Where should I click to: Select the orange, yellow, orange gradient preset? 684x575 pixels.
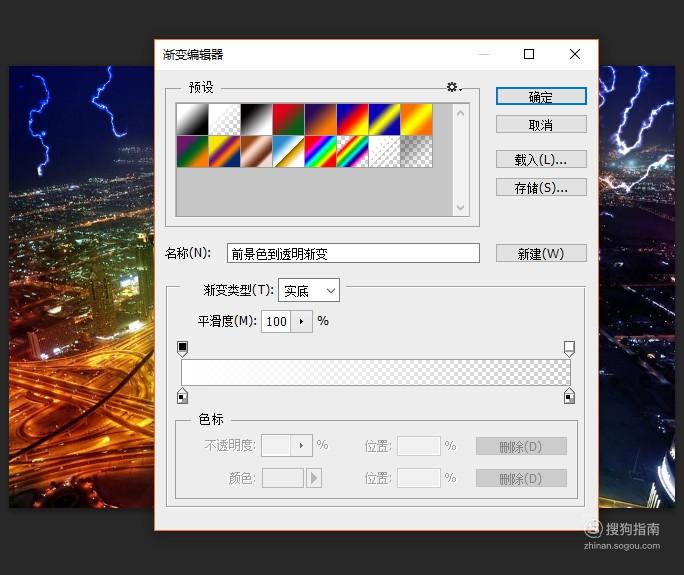pyautogui.click(x=417, y=119)
